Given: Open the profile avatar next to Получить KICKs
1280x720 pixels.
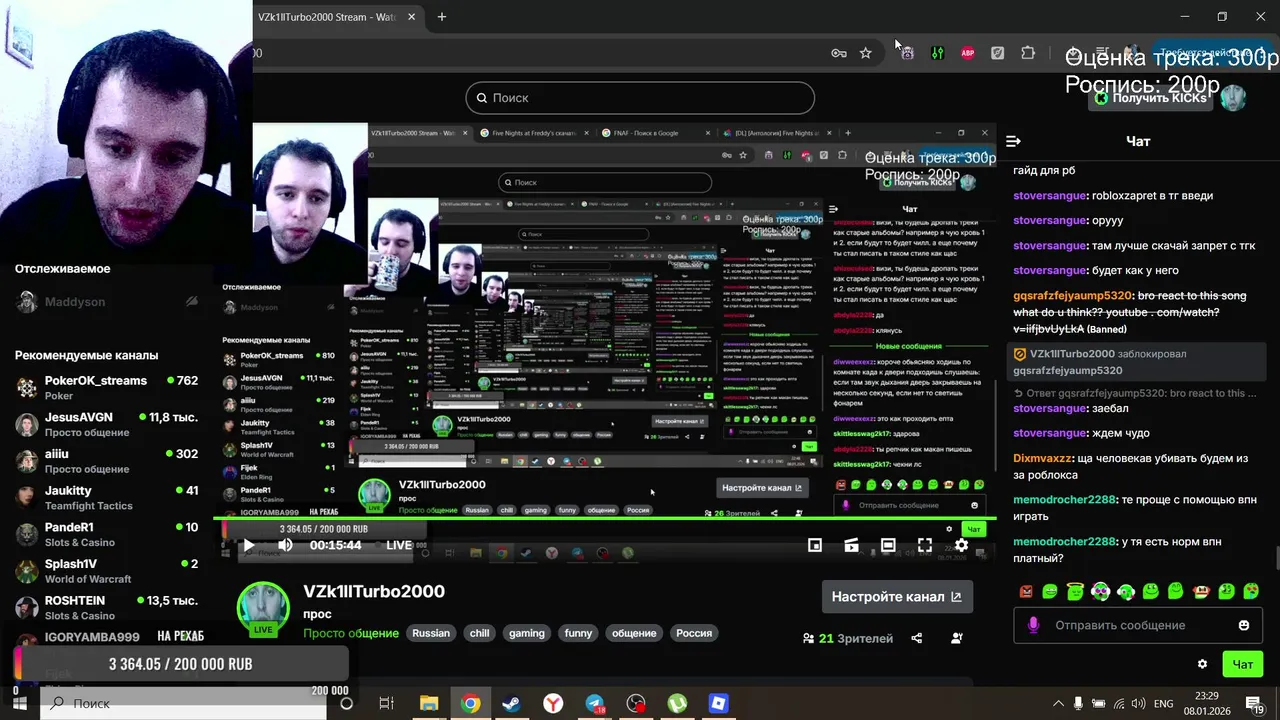Looking at the screenshot, I should click(x=1234, y=98).
